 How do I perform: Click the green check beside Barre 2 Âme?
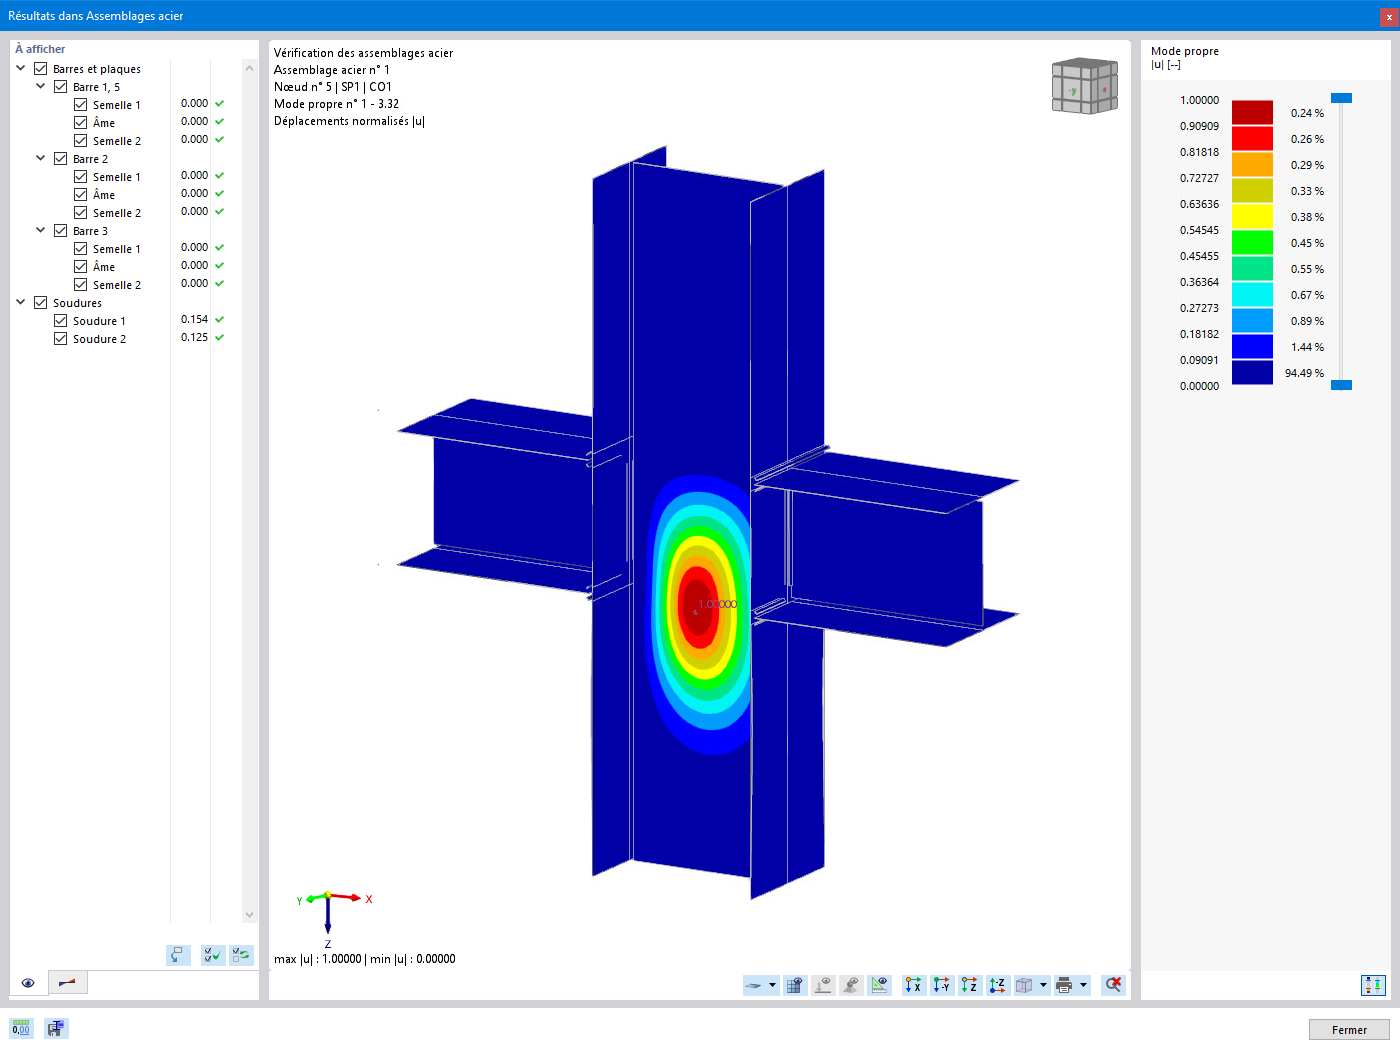[x=219, y=194]
